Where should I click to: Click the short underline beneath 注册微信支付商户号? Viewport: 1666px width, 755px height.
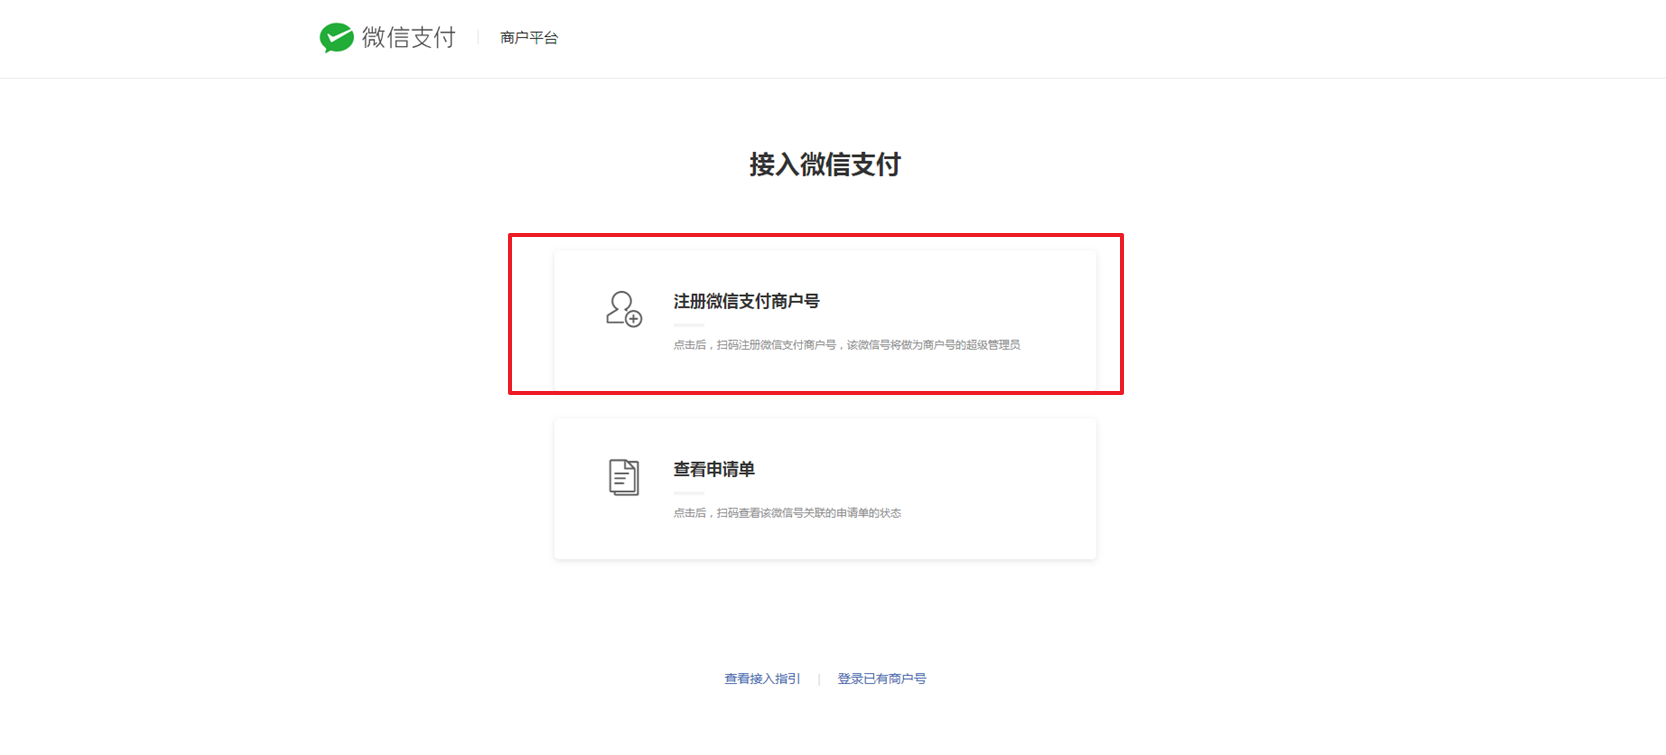point(688,325)
